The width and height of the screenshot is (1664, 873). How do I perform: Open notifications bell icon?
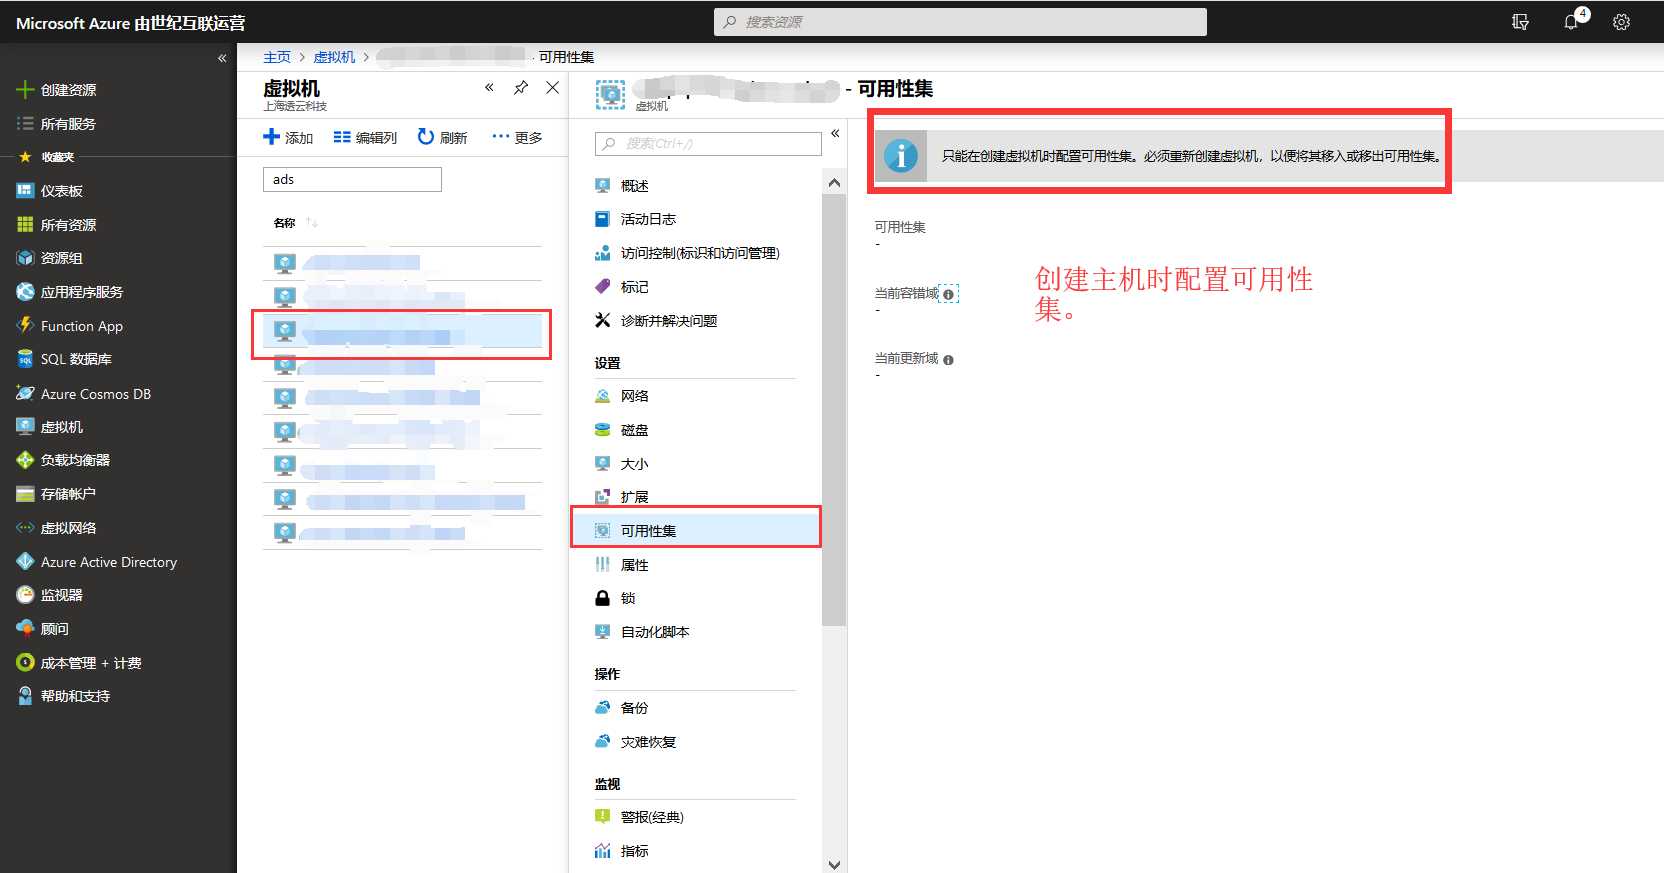pyautogui.click(x=1572, y=22)
